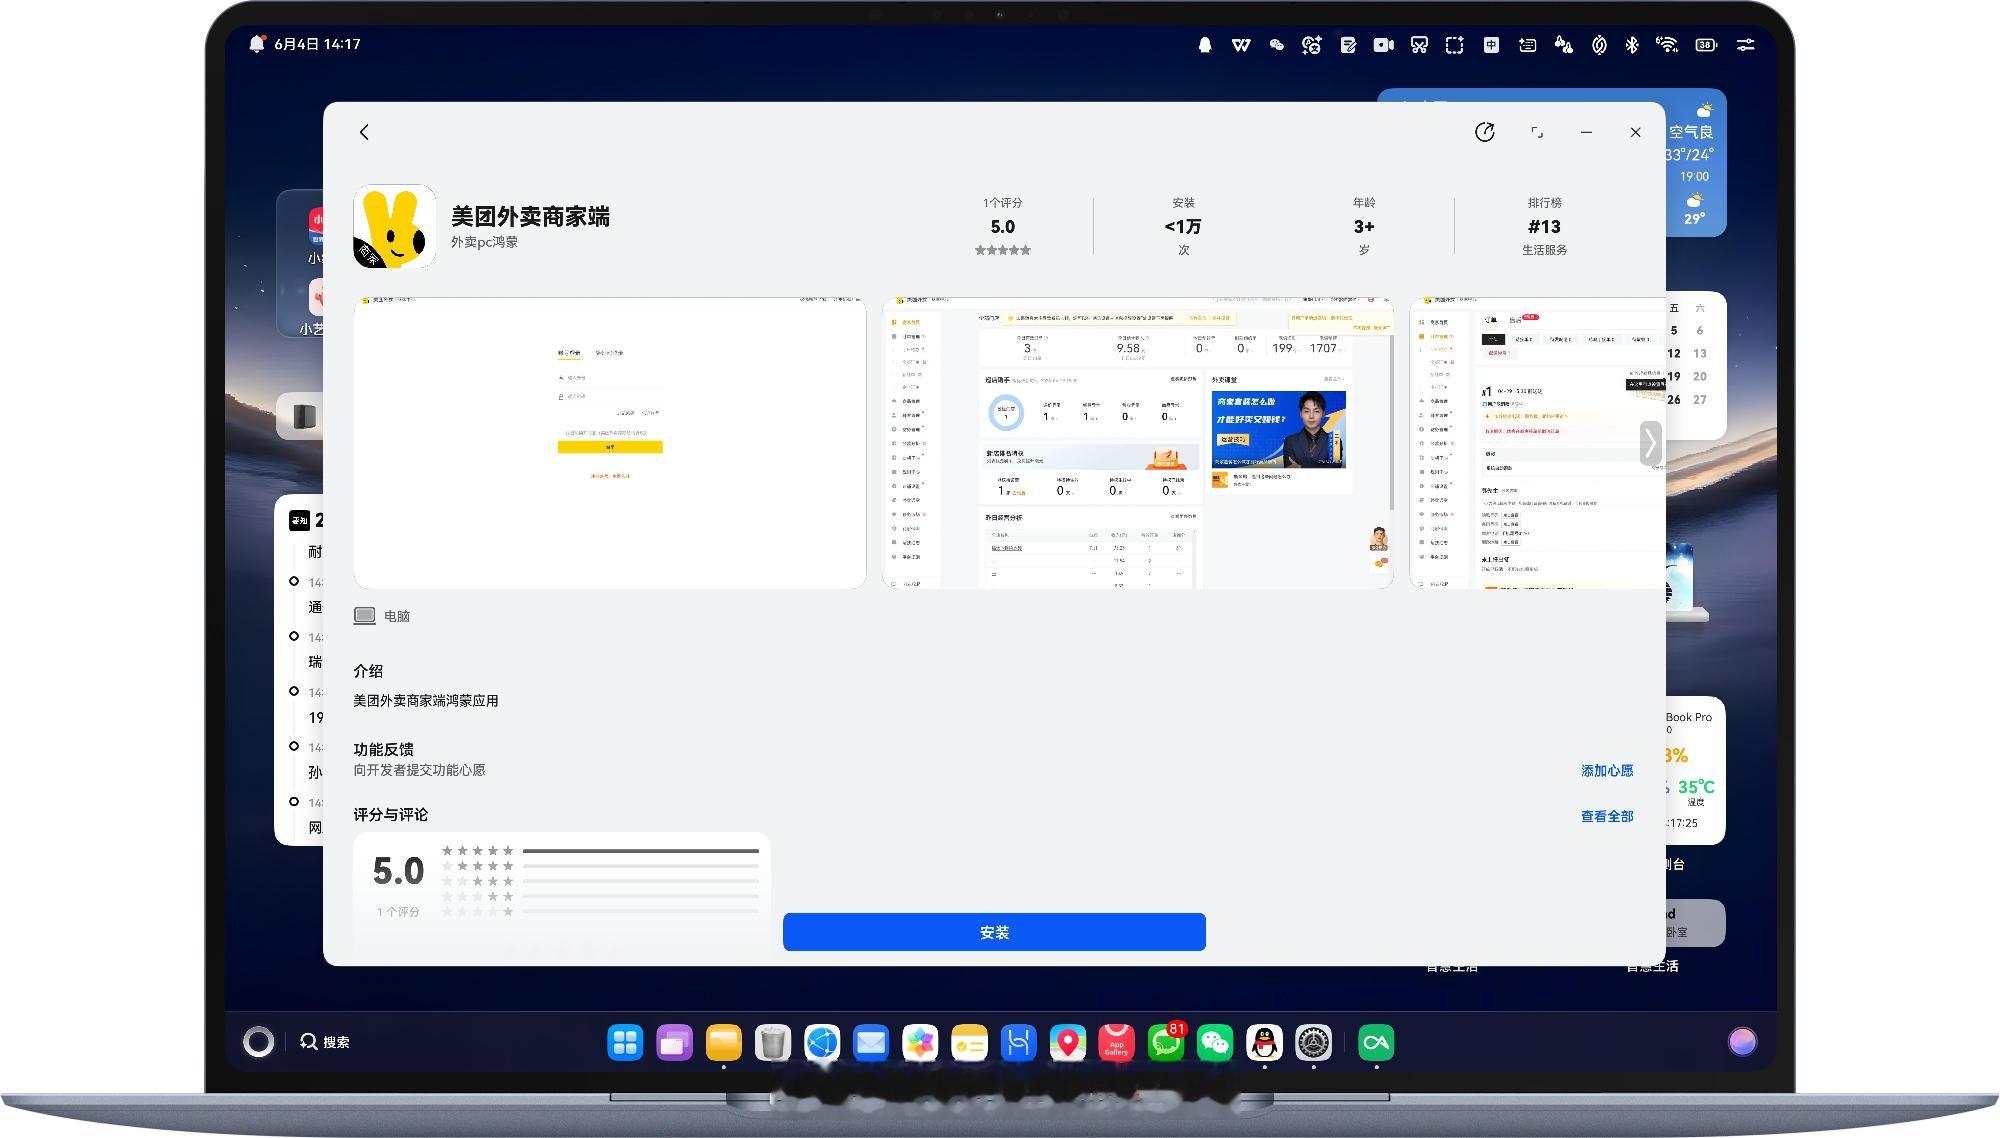Open the Wi-Fi status icon
This screenshot has height=1138, width=2000.
point(1667,45)
